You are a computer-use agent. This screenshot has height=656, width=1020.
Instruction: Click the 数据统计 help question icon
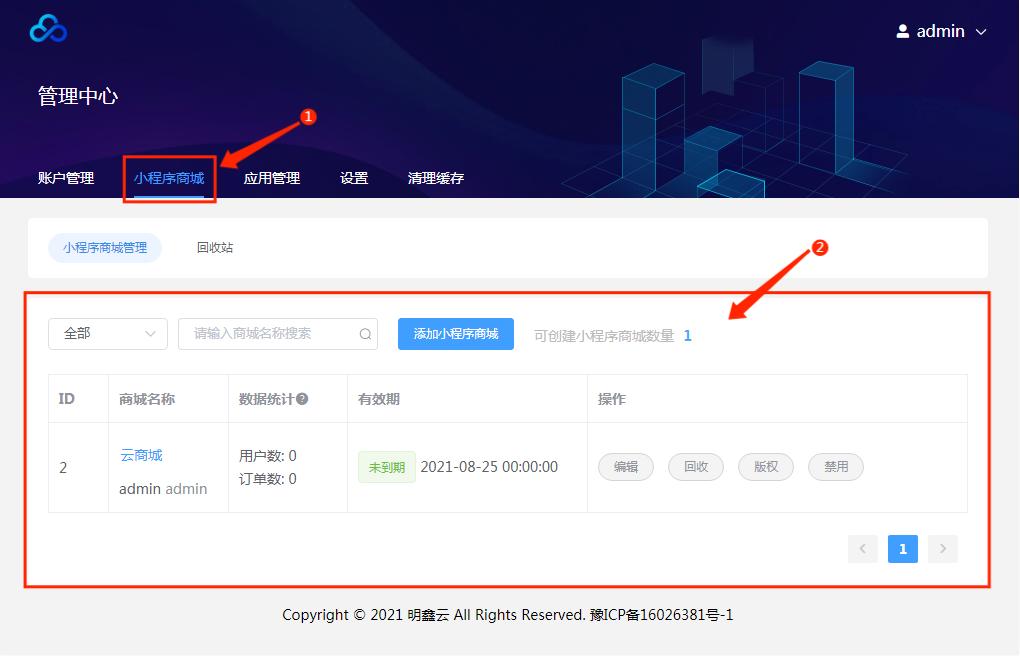(x=302, y=399)
